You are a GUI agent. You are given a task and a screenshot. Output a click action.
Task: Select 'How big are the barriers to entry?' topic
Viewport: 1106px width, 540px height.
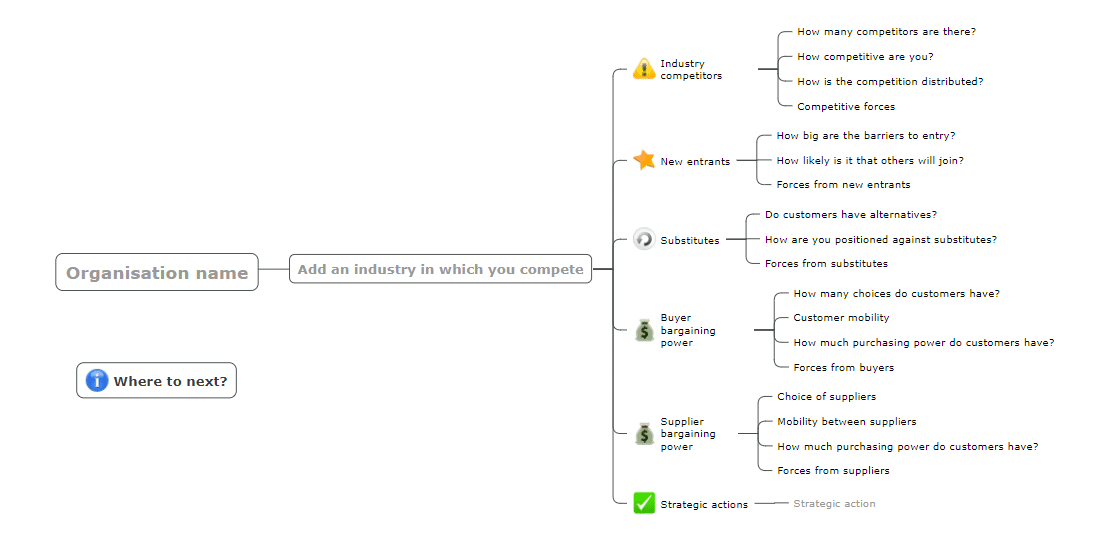tap(866, 135)
